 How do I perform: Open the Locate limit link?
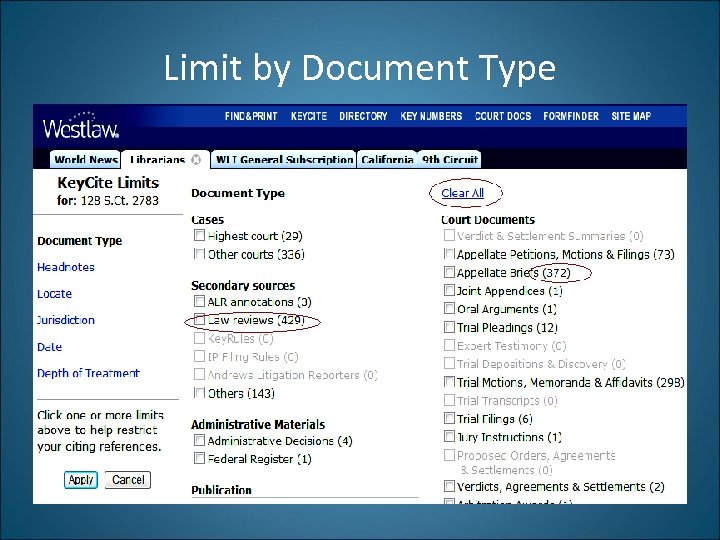tap(54, 294)
